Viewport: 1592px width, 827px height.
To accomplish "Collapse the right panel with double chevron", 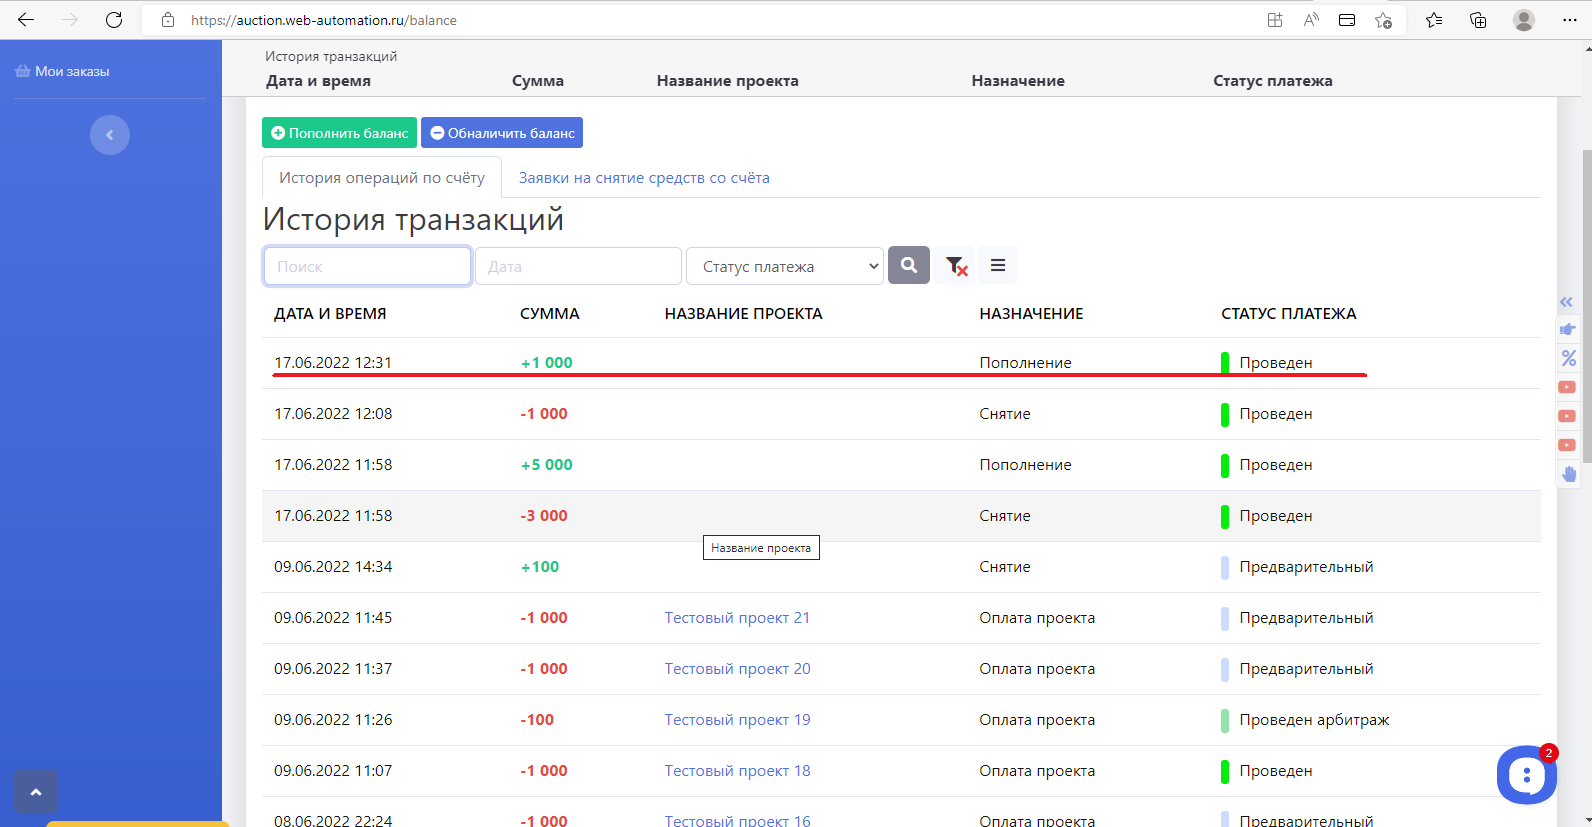I will [1566, 302].
